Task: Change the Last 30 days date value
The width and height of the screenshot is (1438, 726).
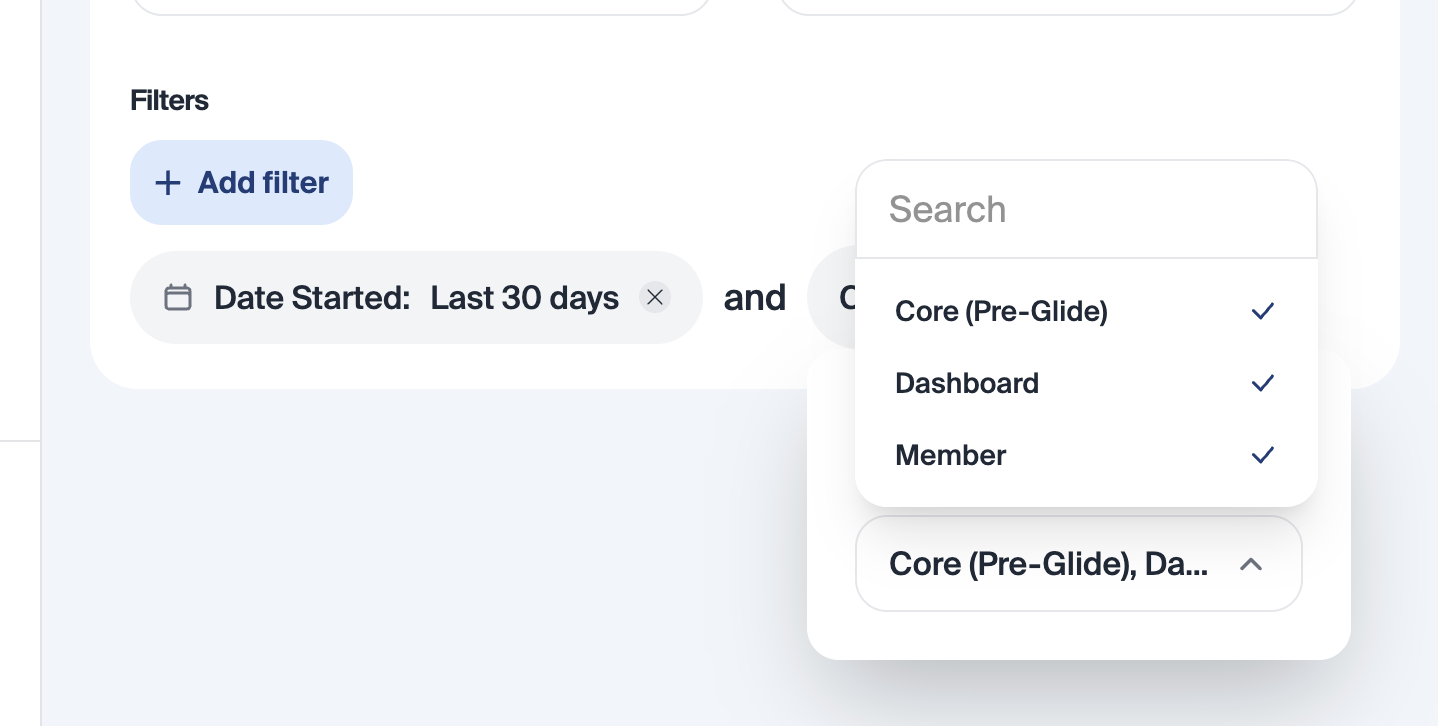Action: coord(524,298)
